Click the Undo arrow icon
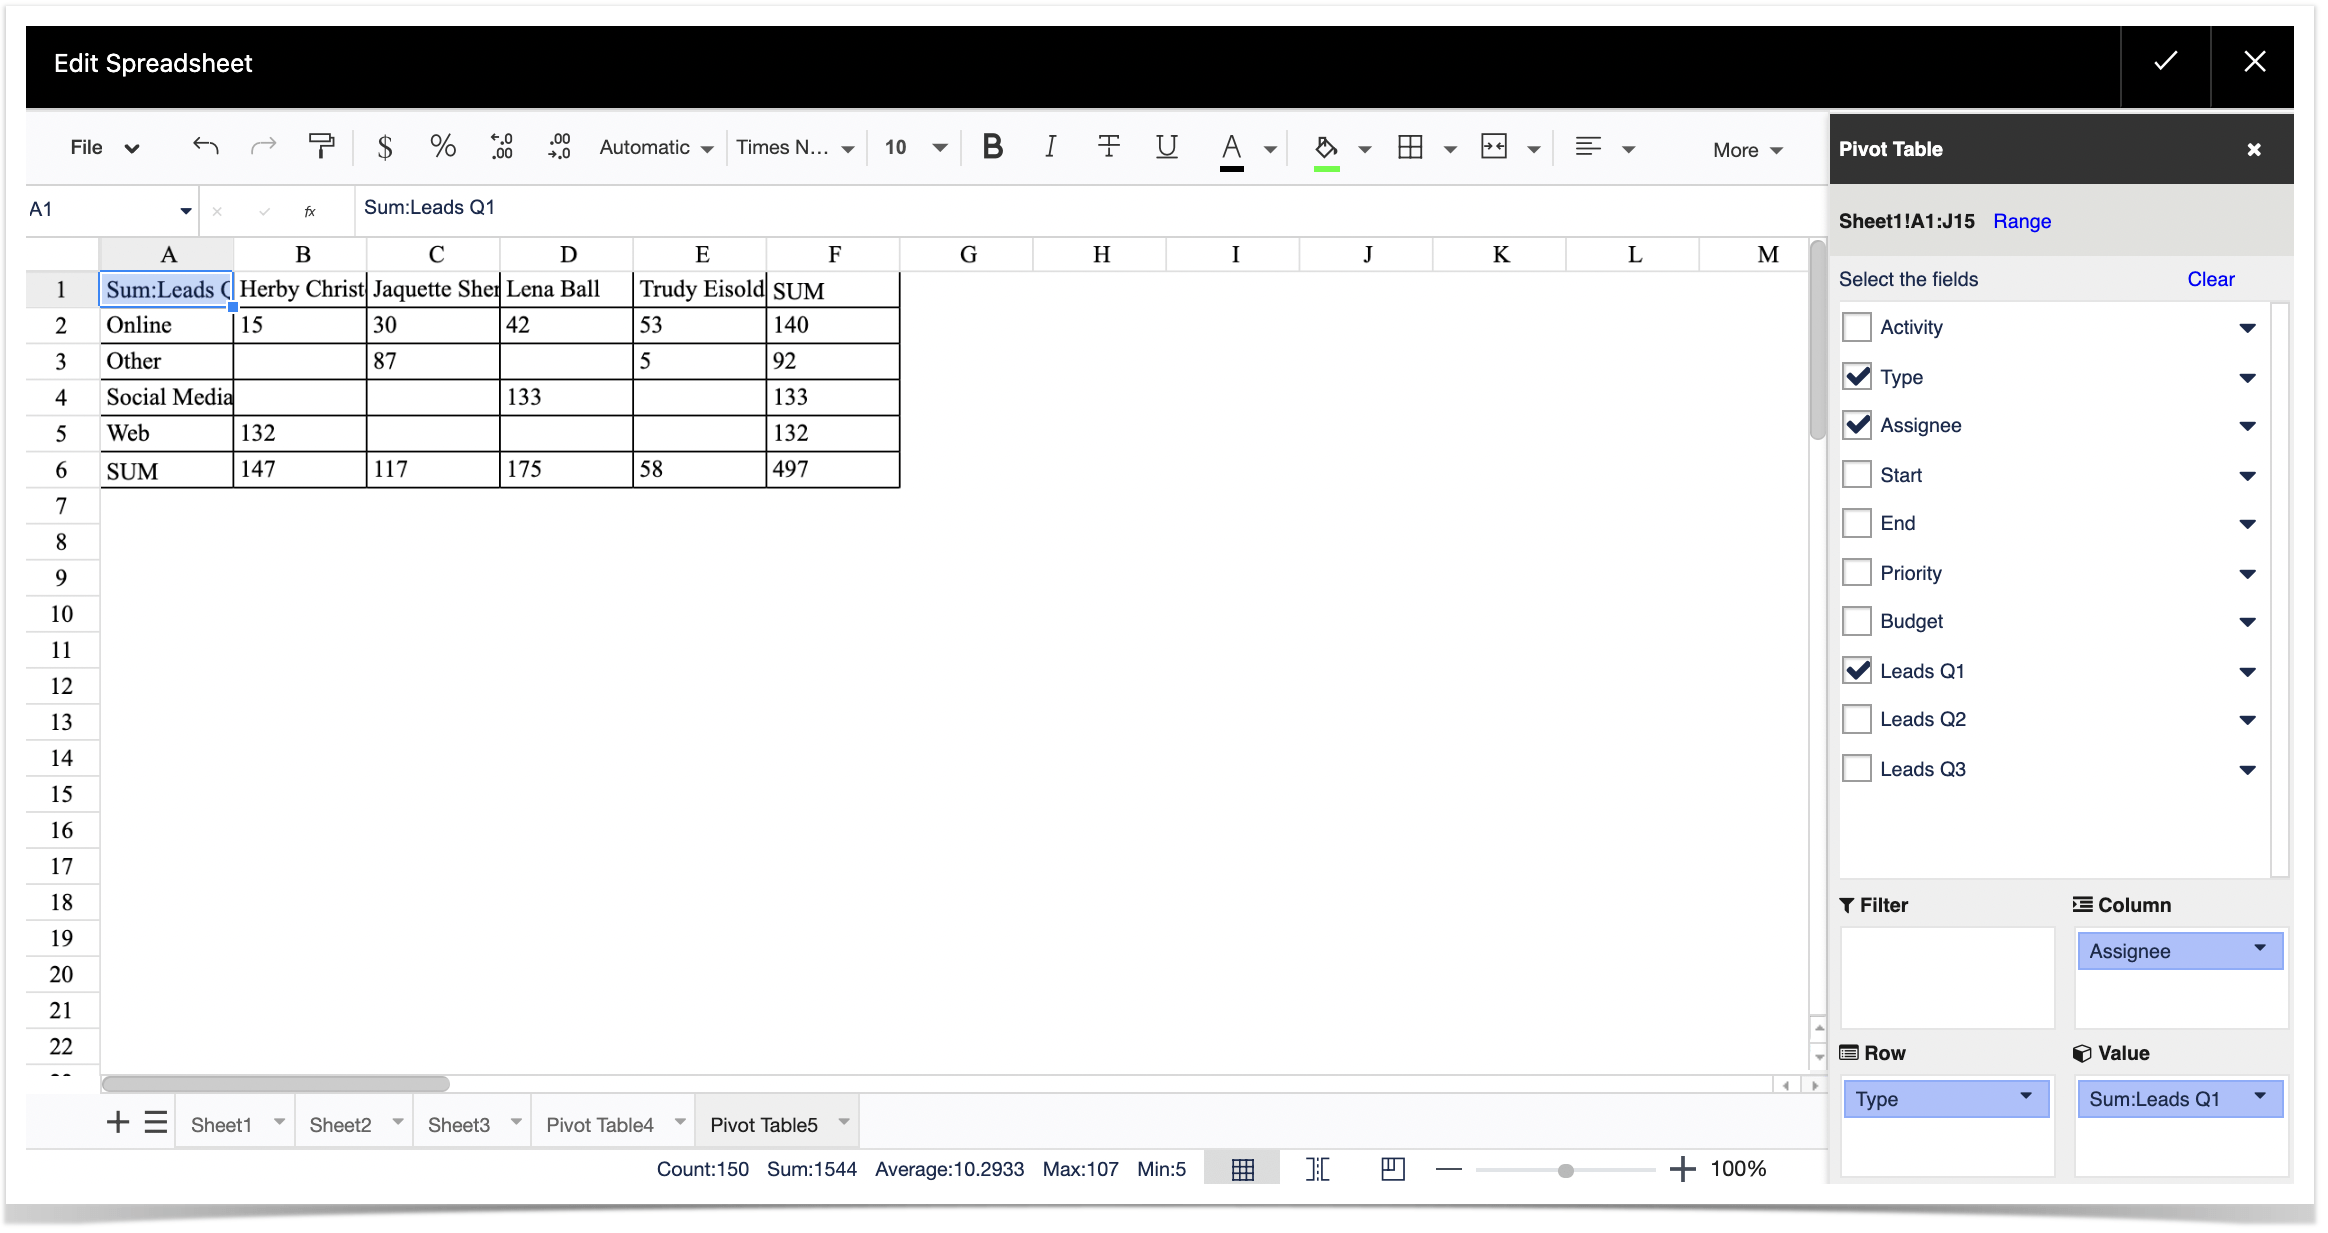This screenshot has height=1233, width=2328. (x=205, y=147)
